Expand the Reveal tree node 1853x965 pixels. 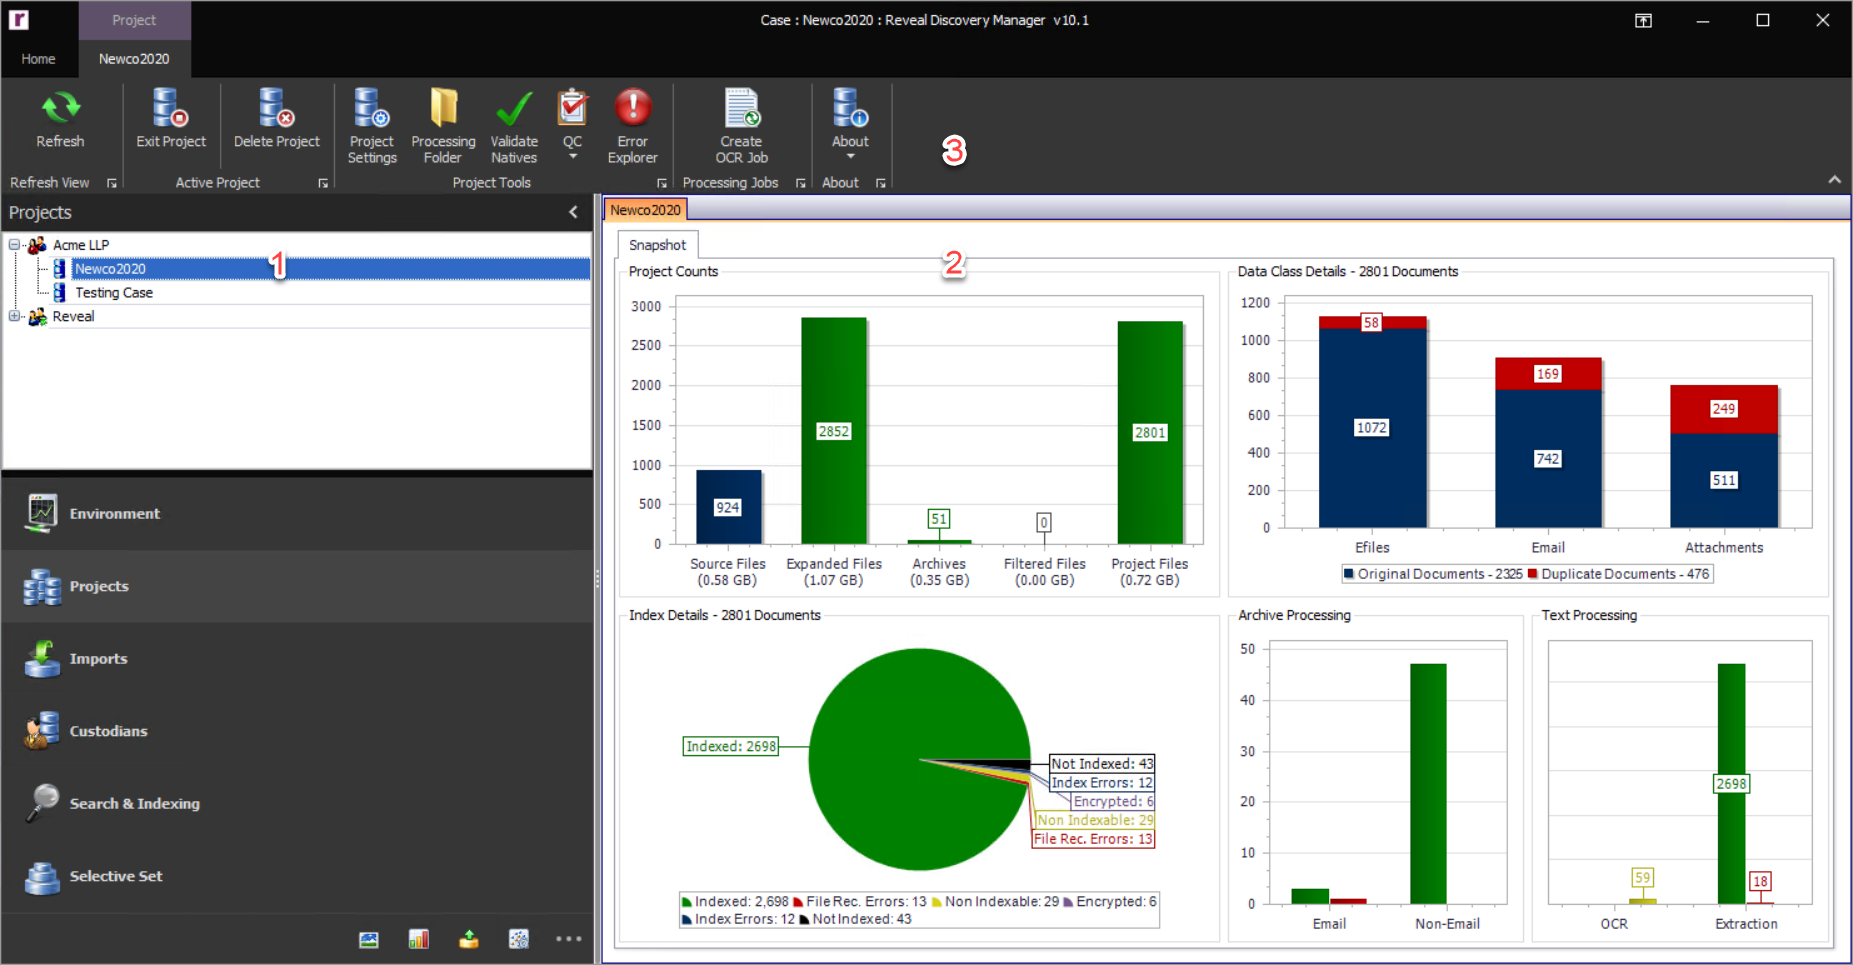tap(14, 316)
